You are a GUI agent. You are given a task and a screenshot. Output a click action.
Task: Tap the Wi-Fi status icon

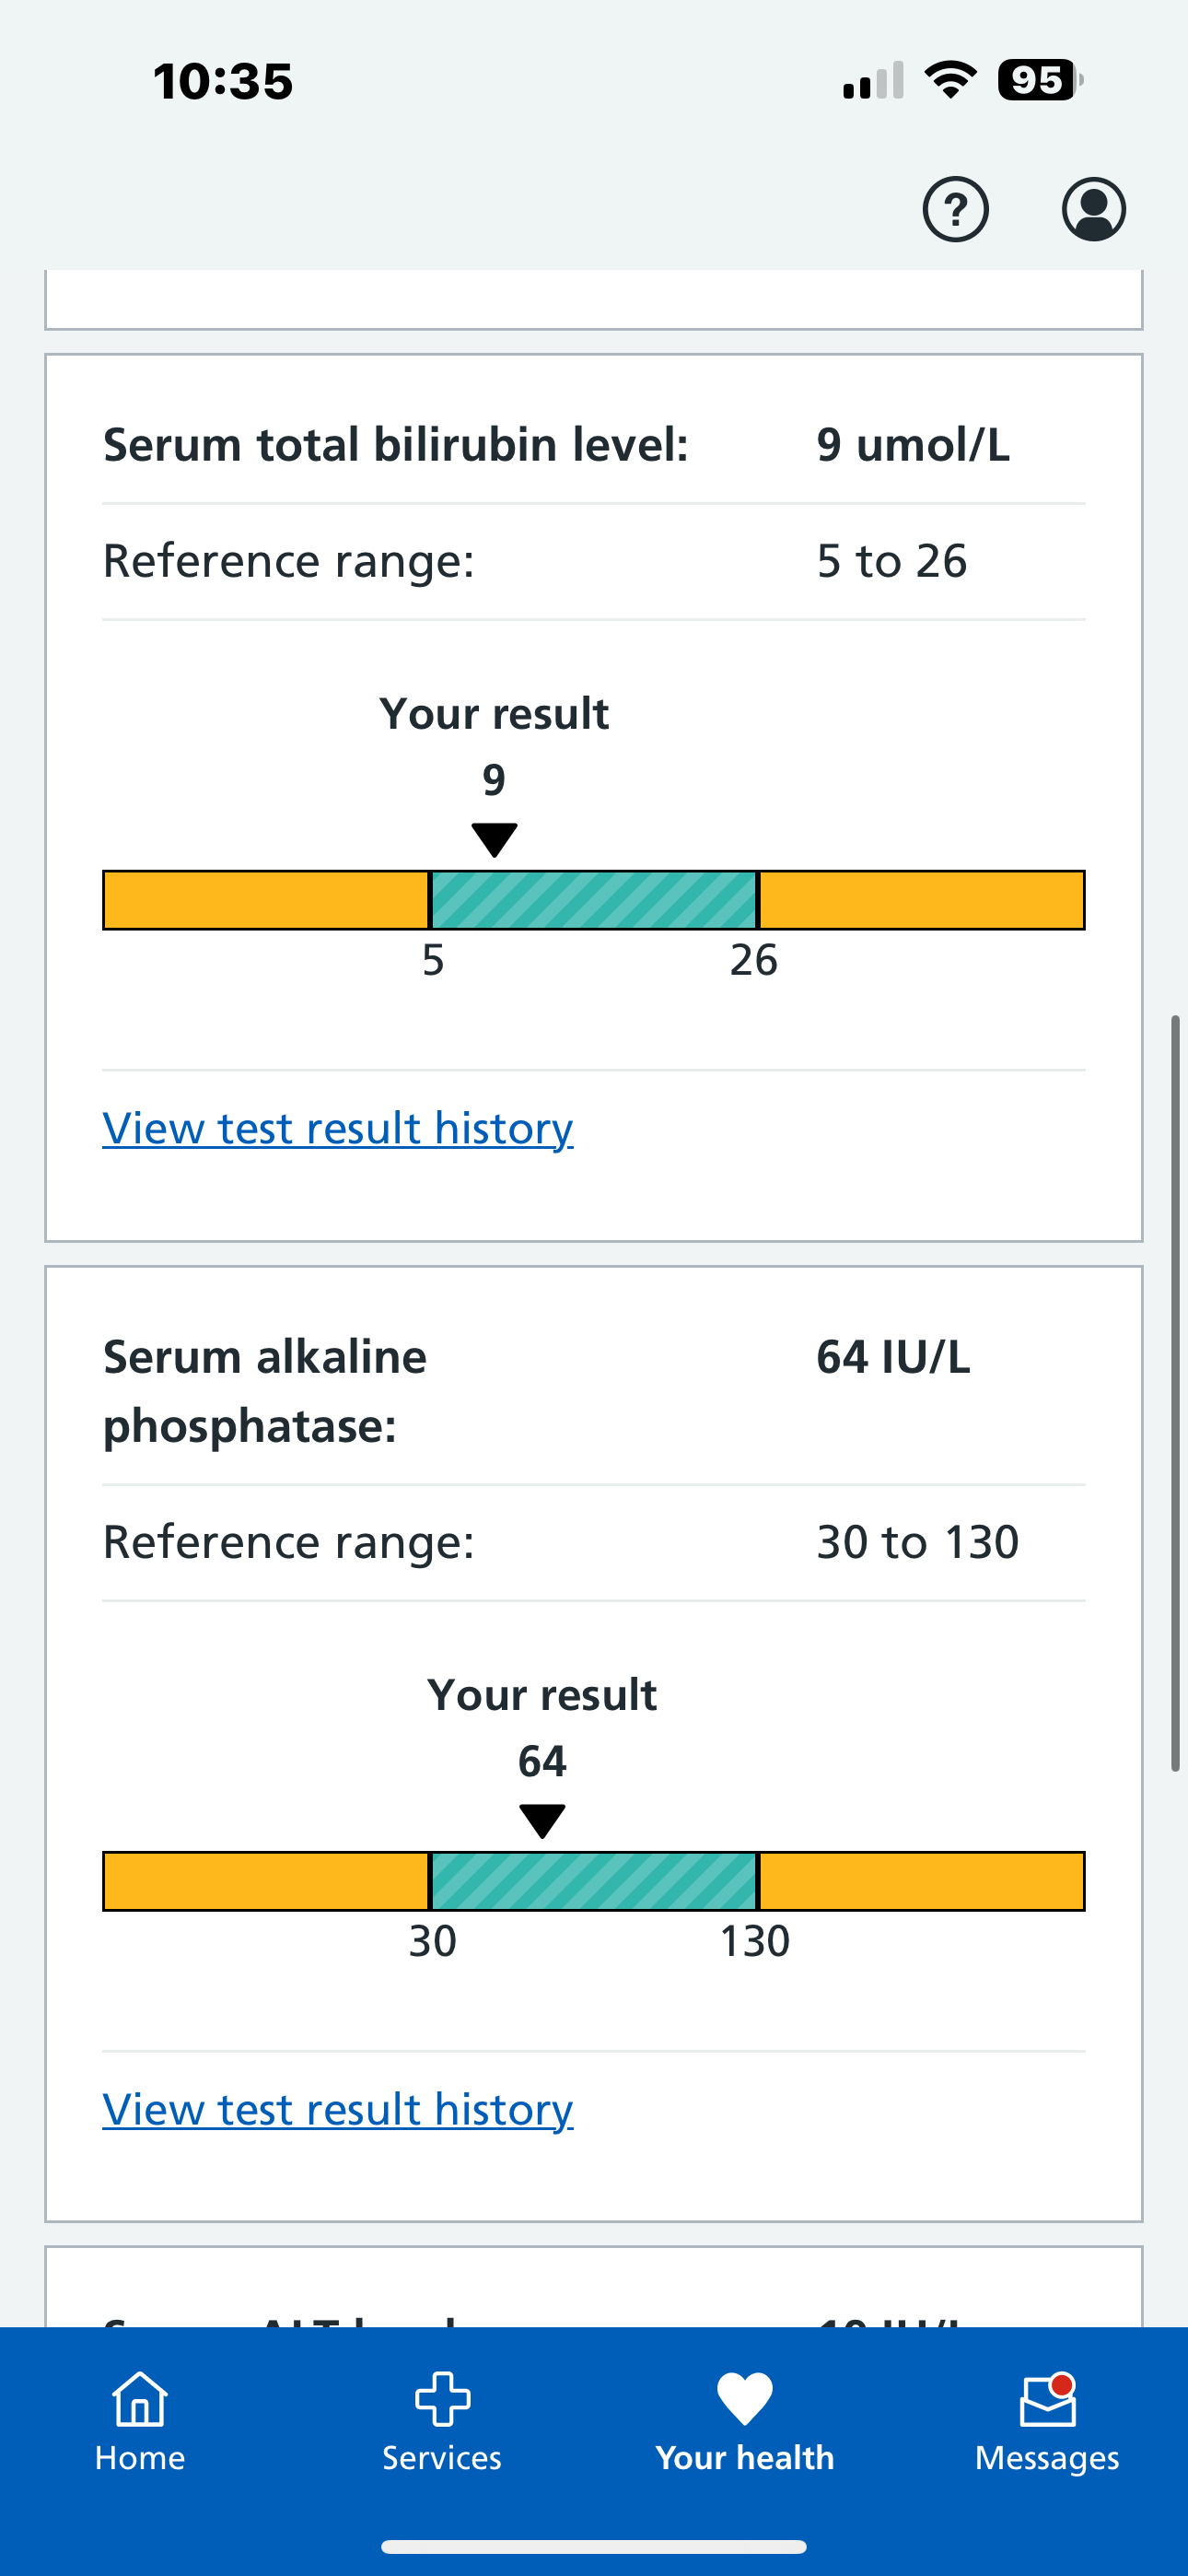point(950,80)
